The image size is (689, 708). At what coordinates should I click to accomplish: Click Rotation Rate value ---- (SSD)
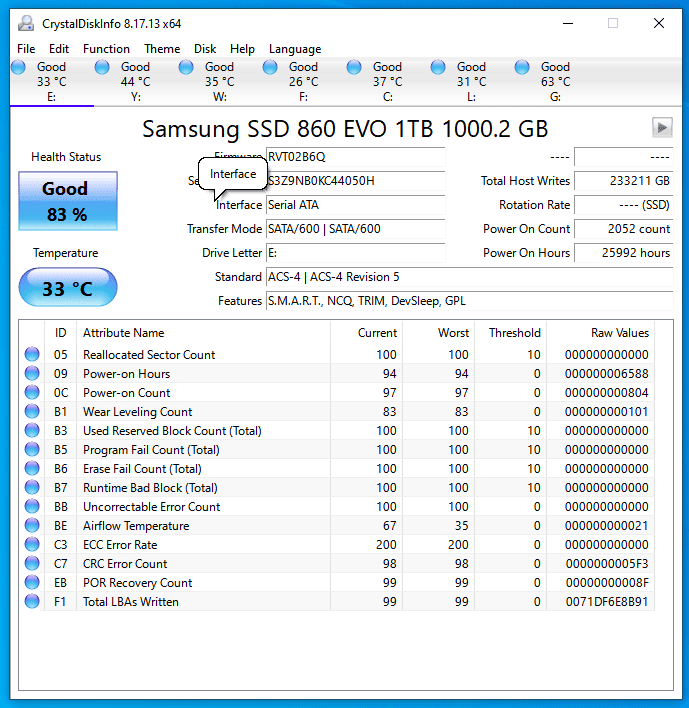click(624, 205)
